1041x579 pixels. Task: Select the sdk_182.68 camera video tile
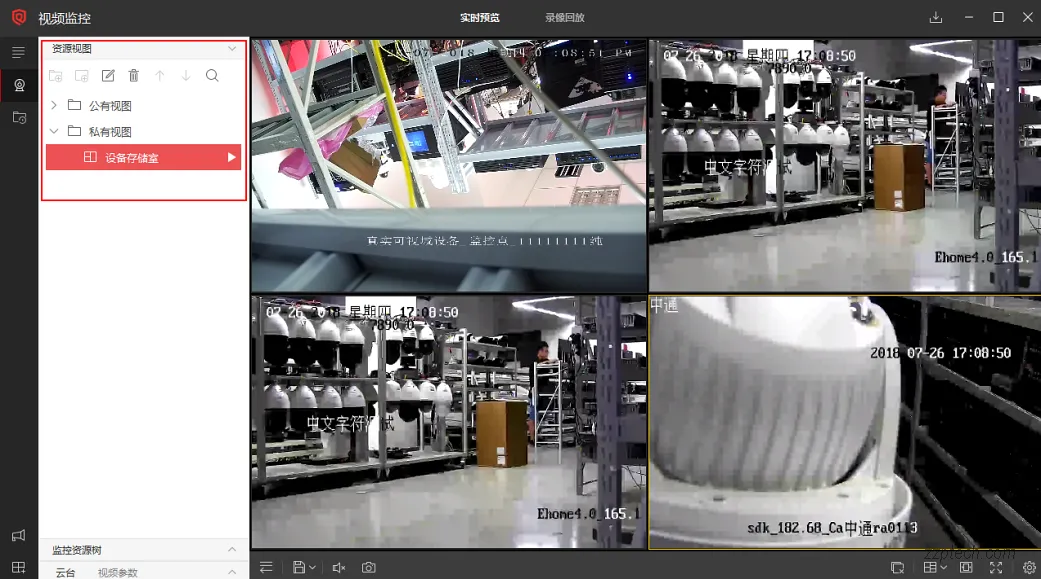pyautogui.click(x=844, y=421)
